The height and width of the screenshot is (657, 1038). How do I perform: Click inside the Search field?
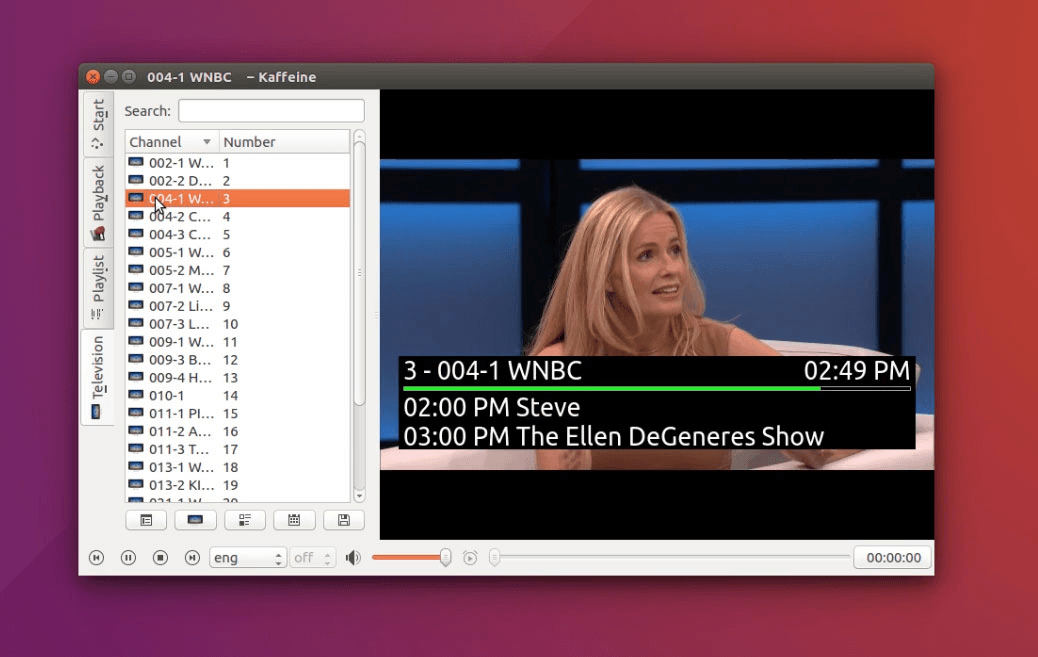click(x=270, y=110)
